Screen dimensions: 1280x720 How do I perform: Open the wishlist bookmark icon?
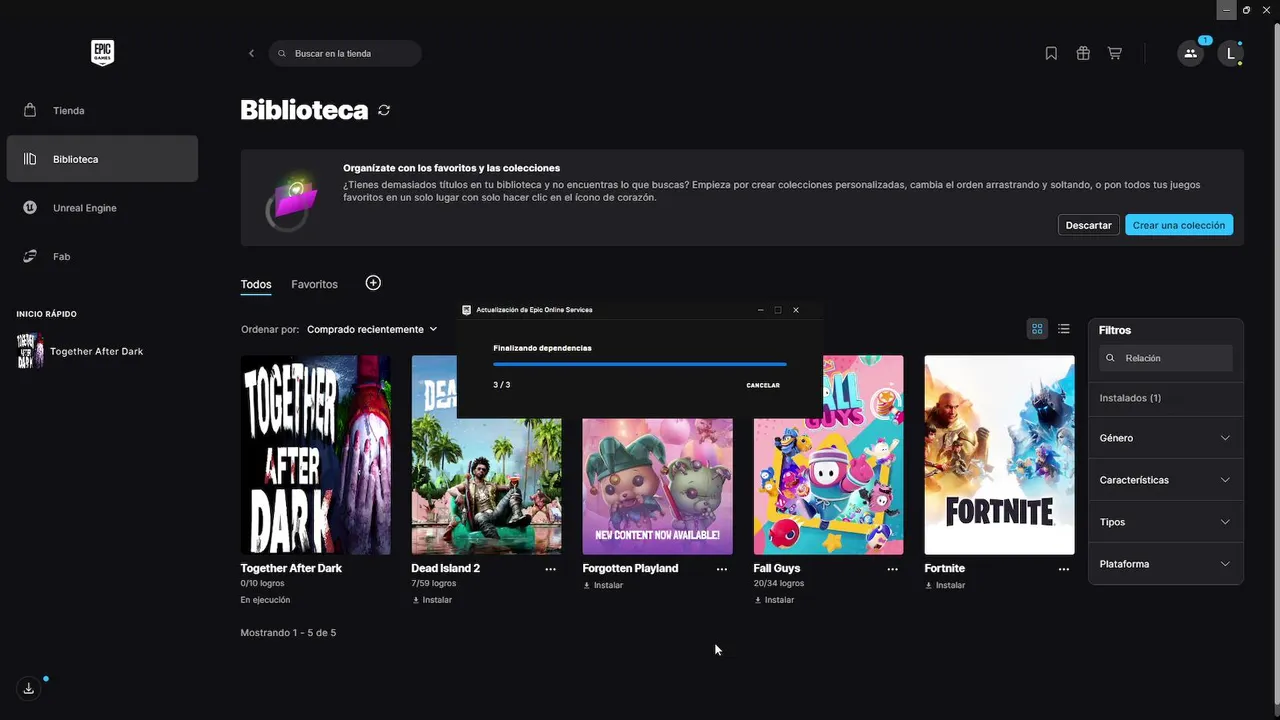pyautogui.click(x=1051, y=53)
